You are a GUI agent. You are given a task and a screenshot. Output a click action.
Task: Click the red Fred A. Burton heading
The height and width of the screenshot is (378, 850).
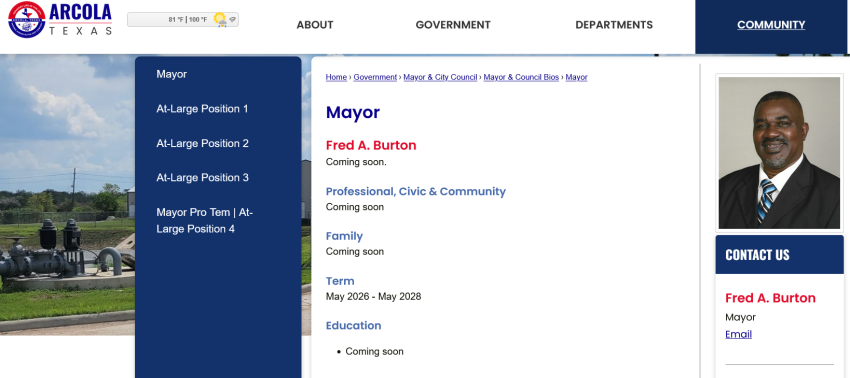coord(371,145)
